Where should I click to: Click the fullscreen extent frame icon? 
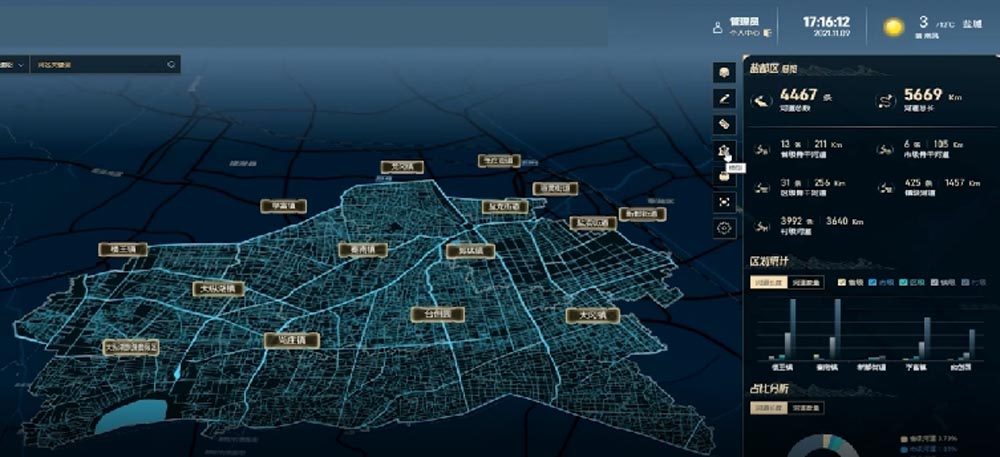point(725,202)
